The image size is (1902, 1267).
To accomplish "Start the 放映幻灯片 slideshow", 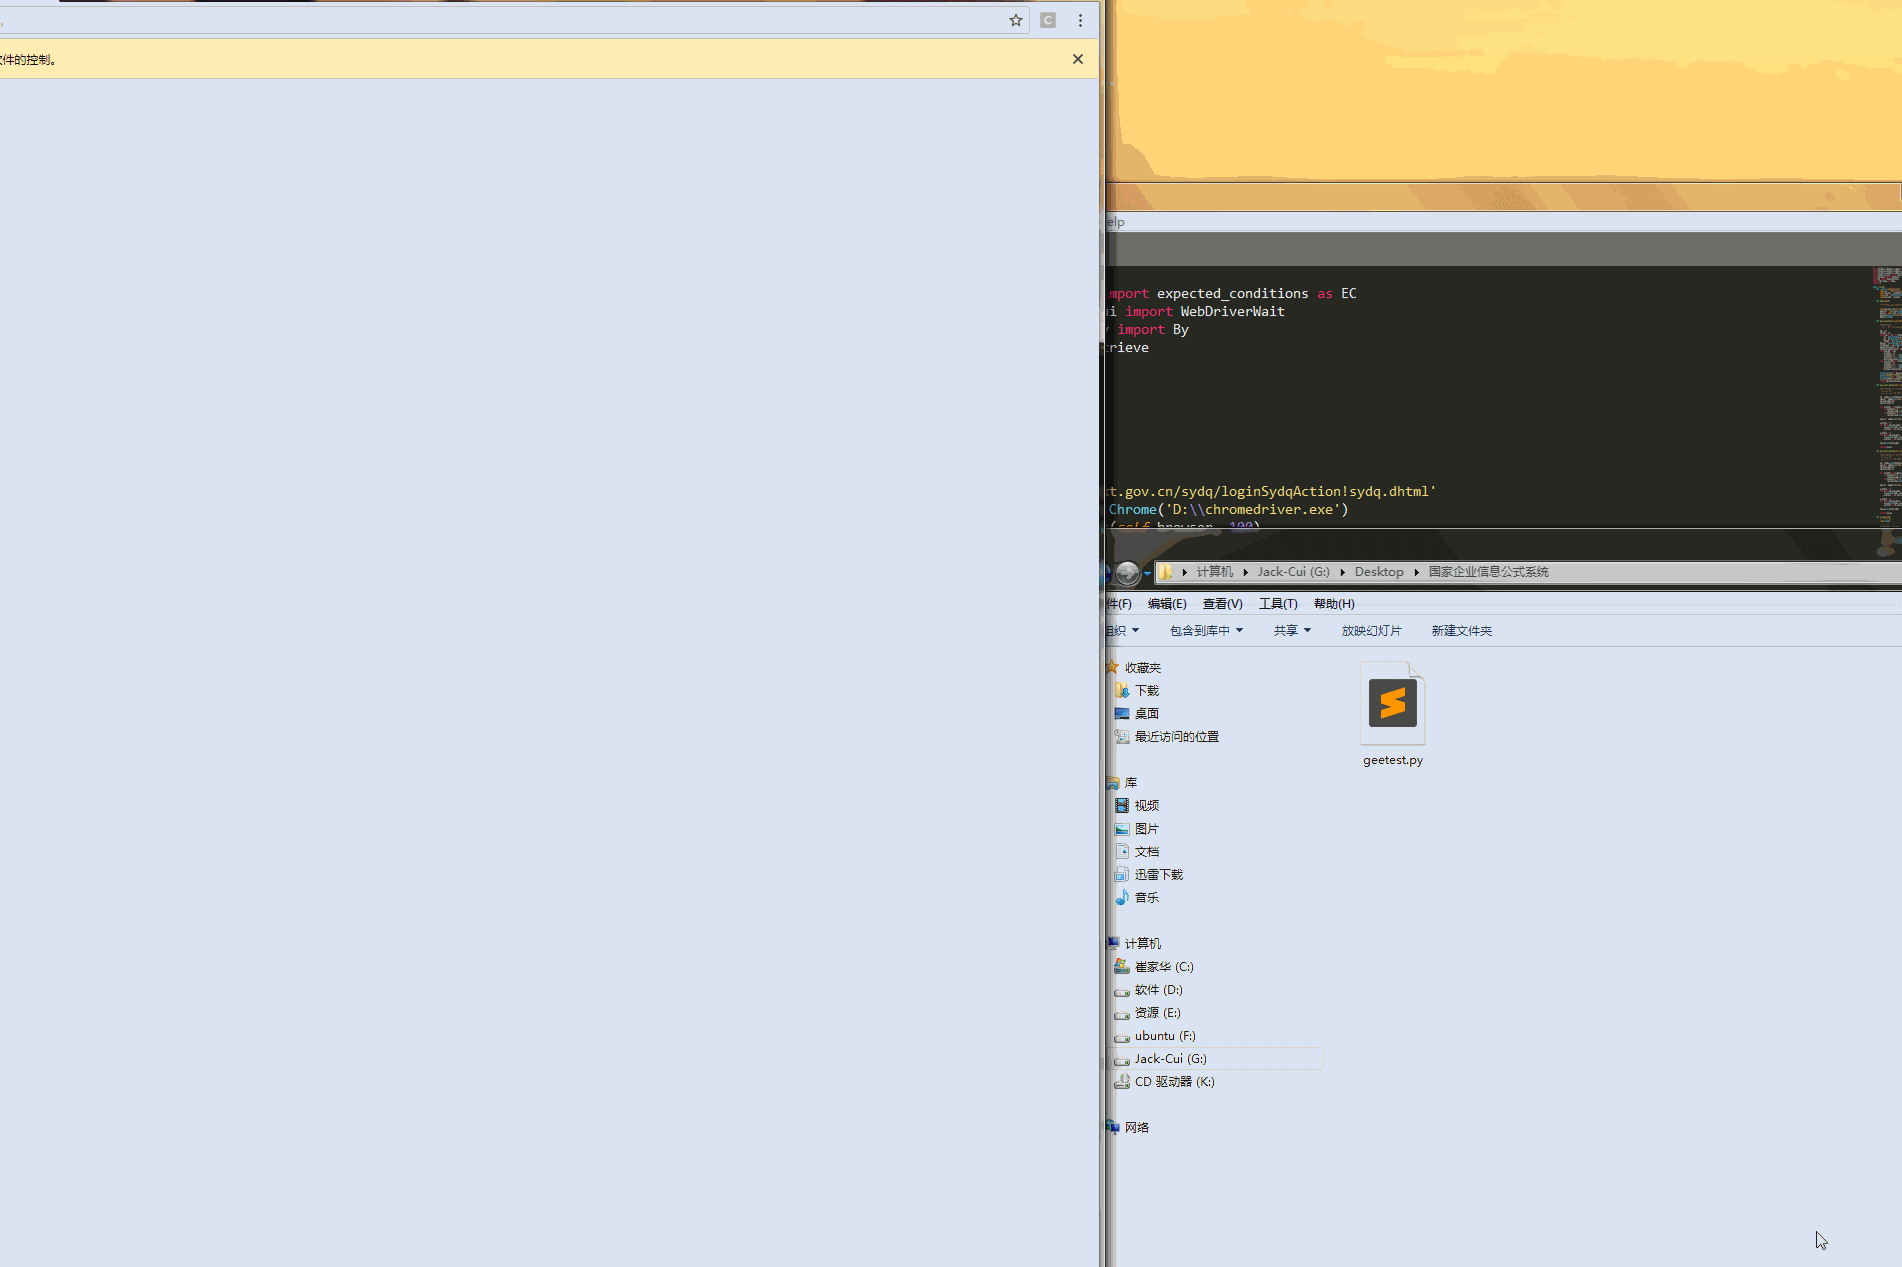I will click(1371, 631).
